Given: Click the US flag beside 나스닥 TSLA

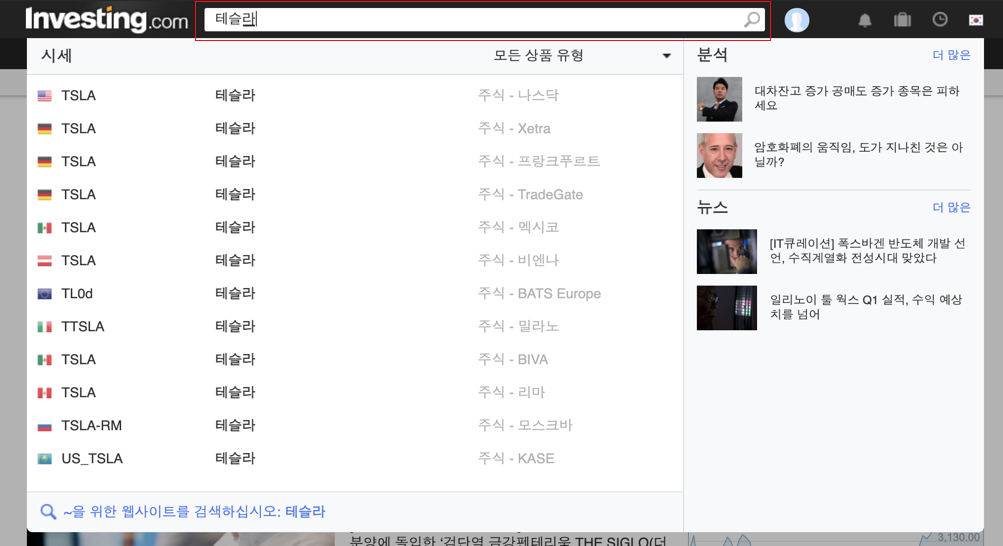Looking at the screenshot, I should tap(45, 96).
